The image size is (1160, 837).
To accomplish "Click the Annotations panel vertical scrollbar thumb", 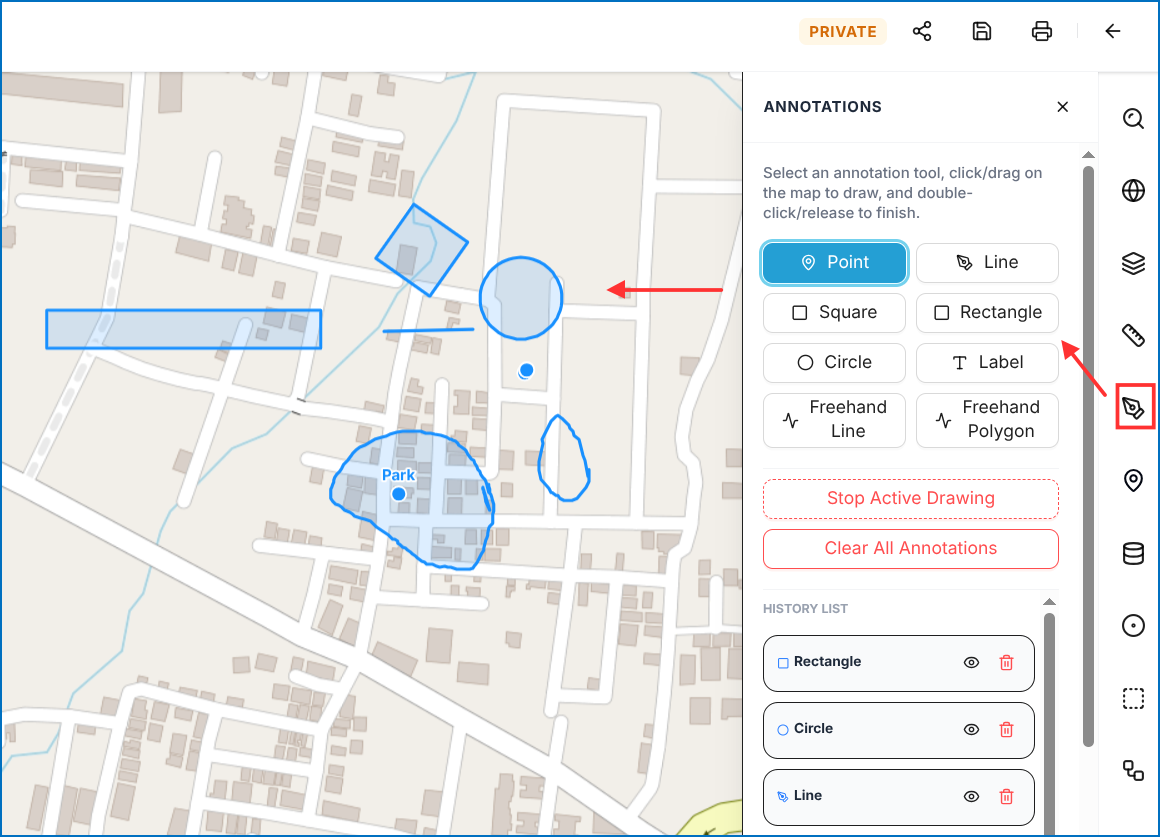I will (x=1088, y=457).
